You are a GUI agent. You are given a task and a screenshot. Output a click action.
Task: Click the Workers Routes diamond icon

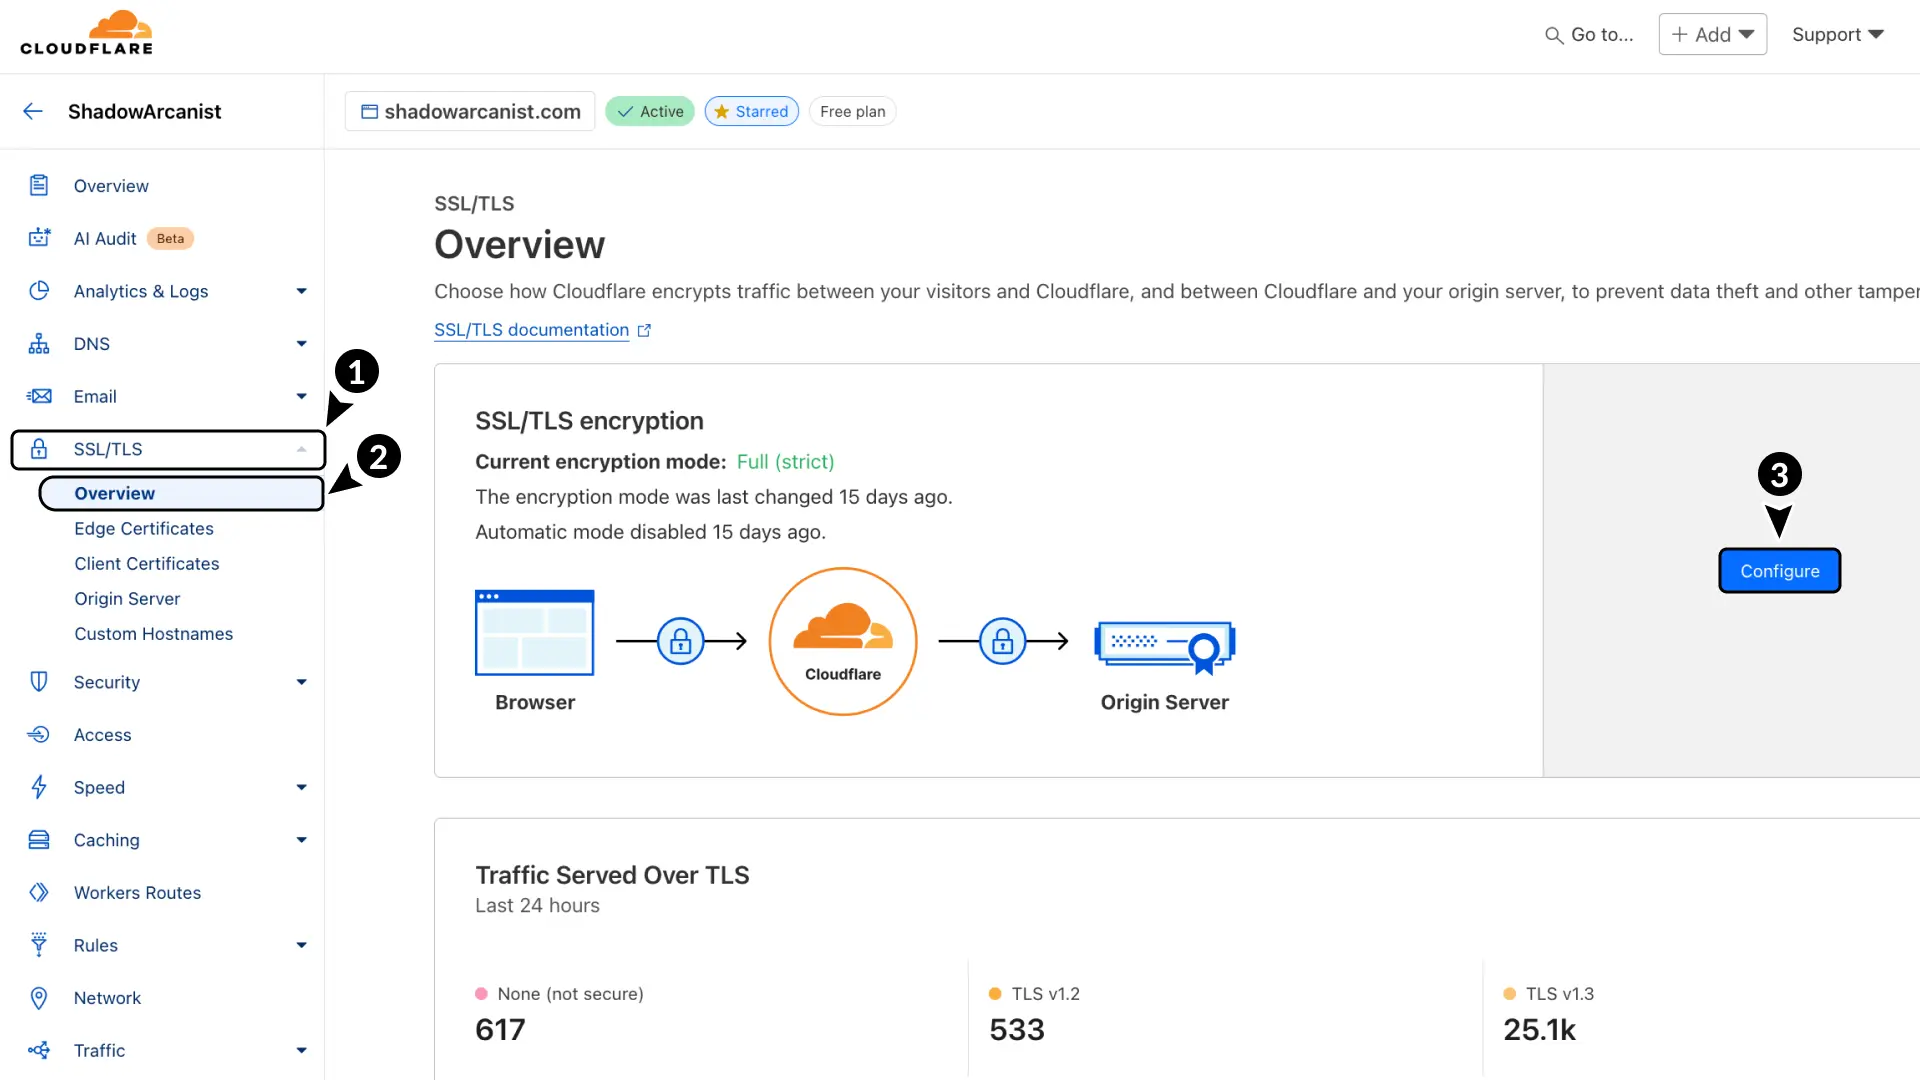[x=39, y=893]
